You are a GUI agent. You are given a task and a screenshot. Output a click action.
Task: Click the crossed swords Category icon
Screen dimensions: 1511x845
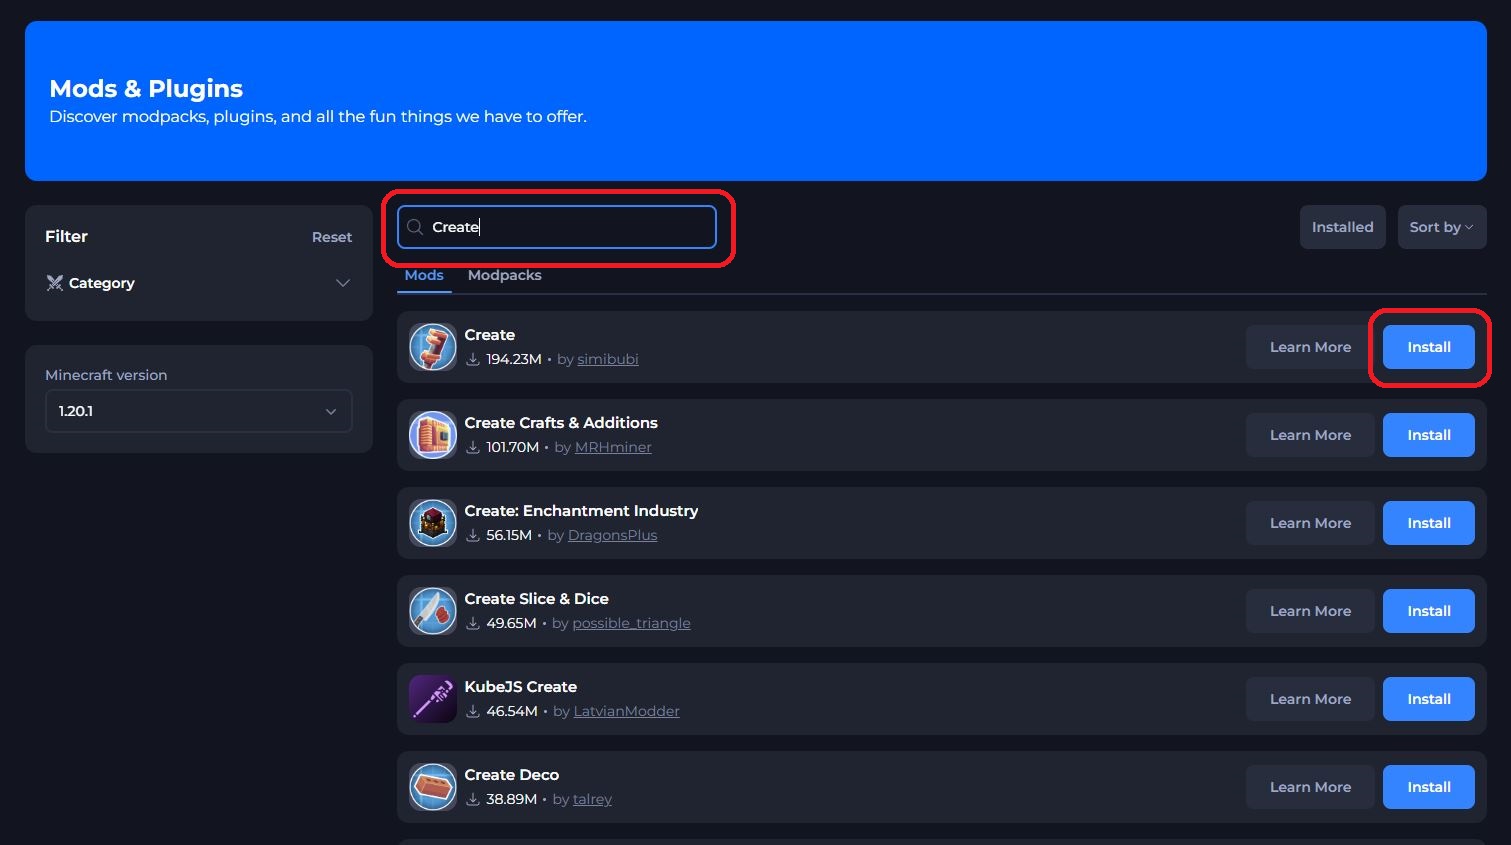point(55,283)
